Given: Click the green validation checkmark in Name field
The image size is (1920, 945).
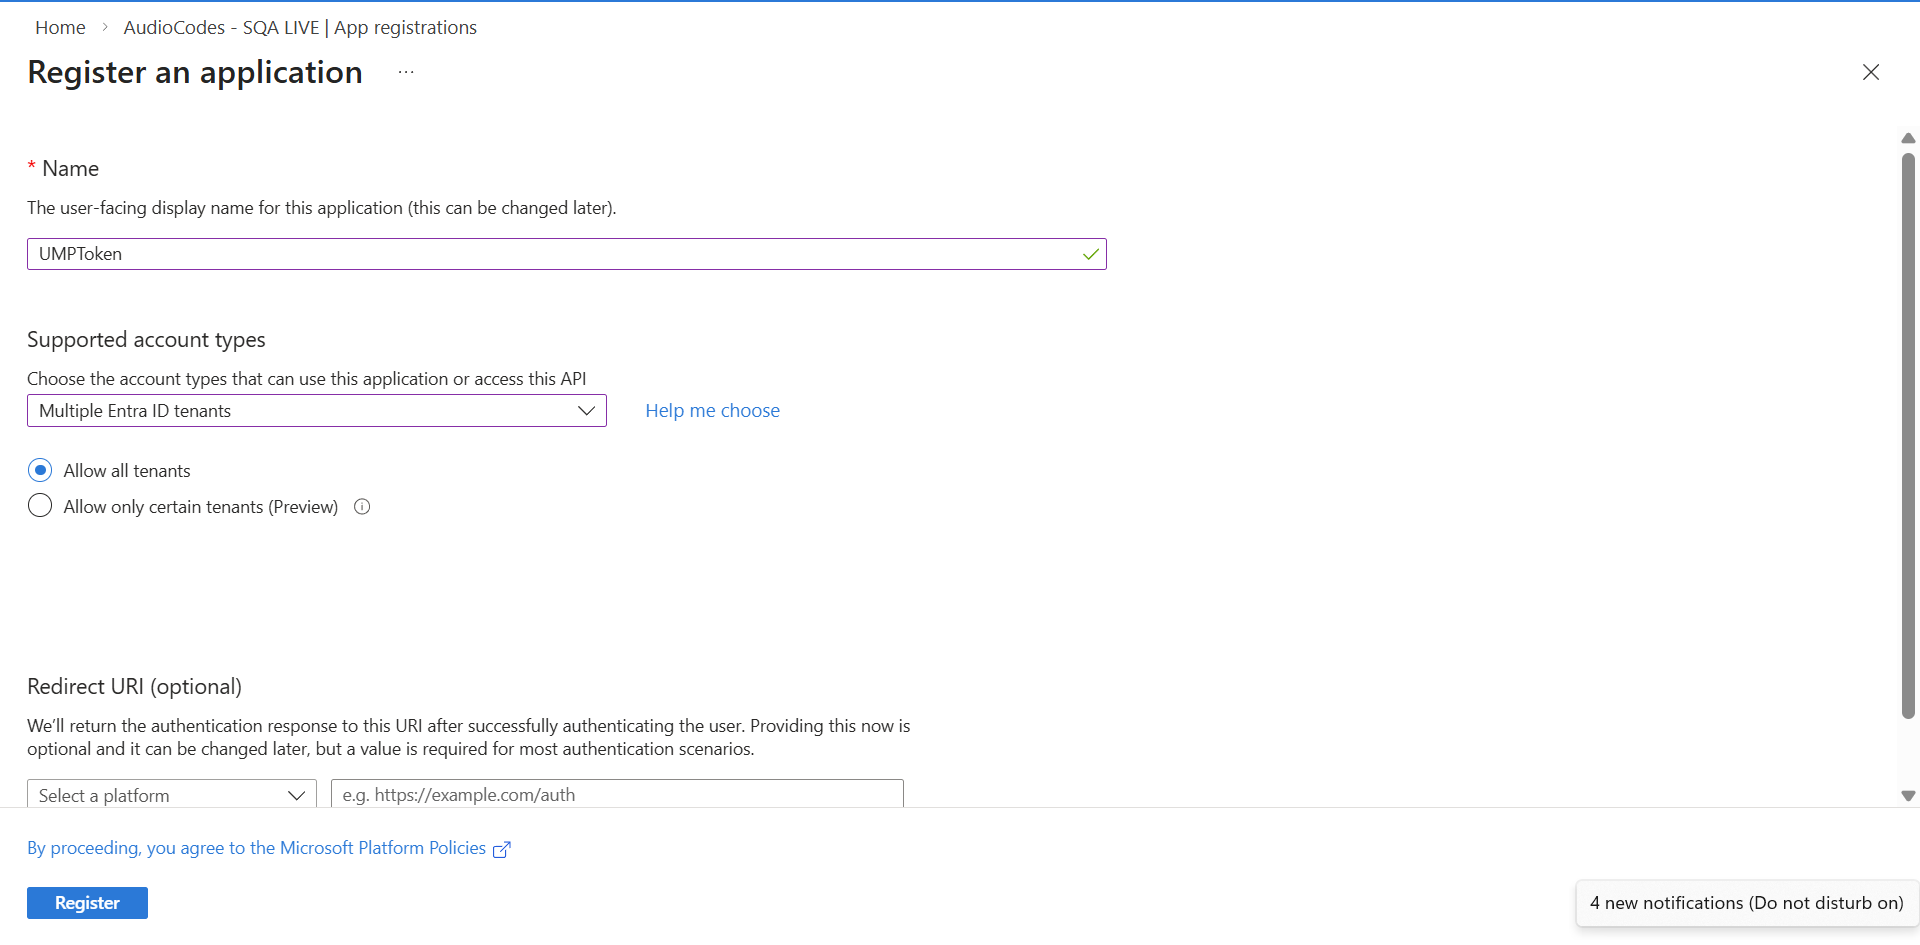Looking at the screenshot, I should point(1090,254).
